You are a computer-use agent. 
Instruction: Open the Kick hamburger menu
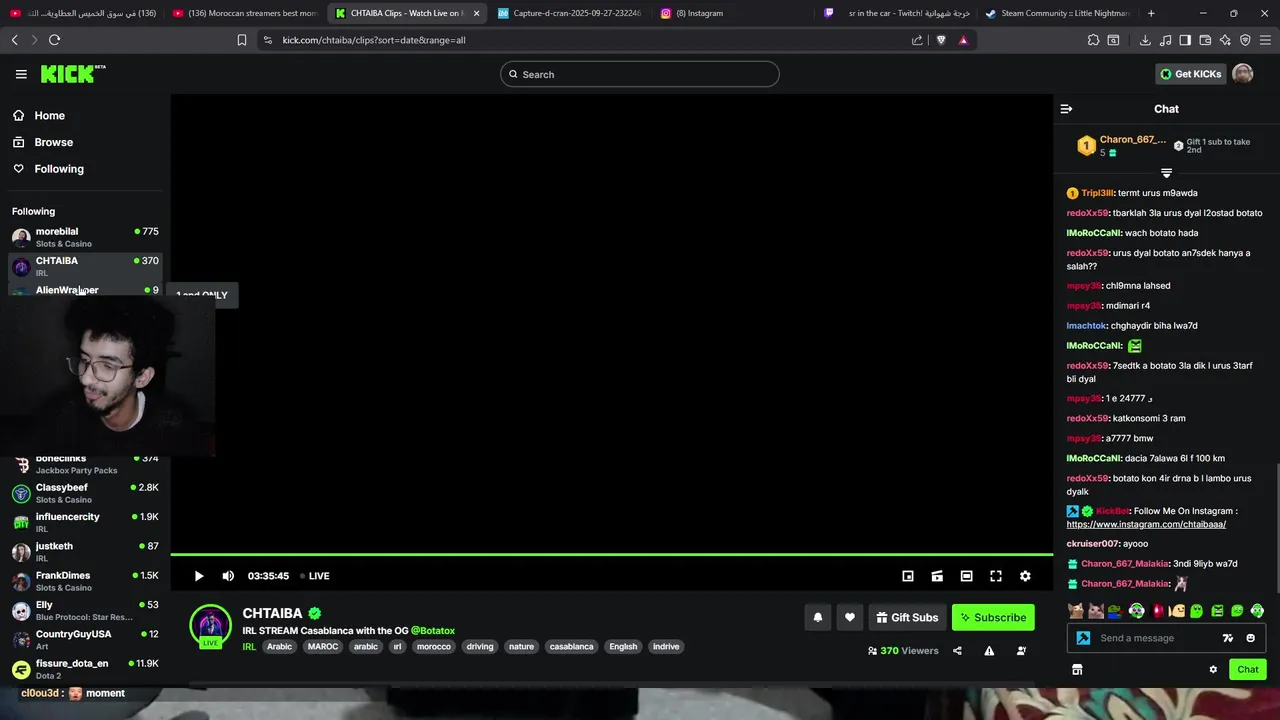(21, 74)
